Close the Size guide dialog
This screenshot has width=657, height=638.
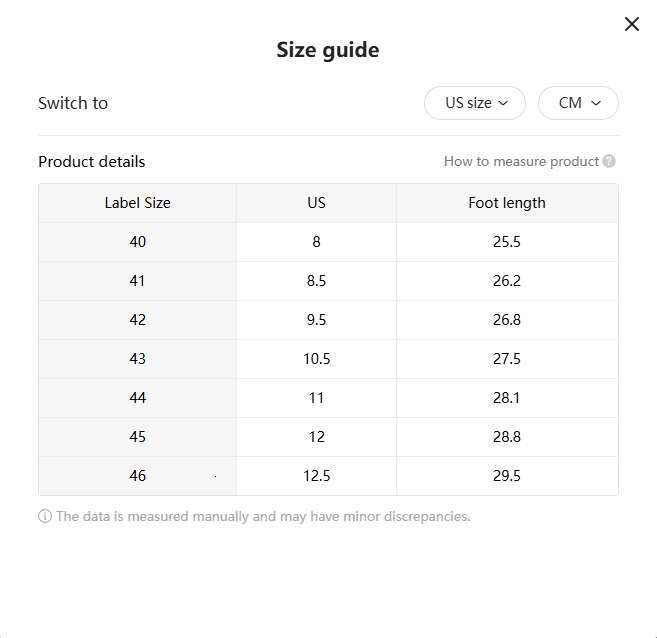(x=631, y=24)
